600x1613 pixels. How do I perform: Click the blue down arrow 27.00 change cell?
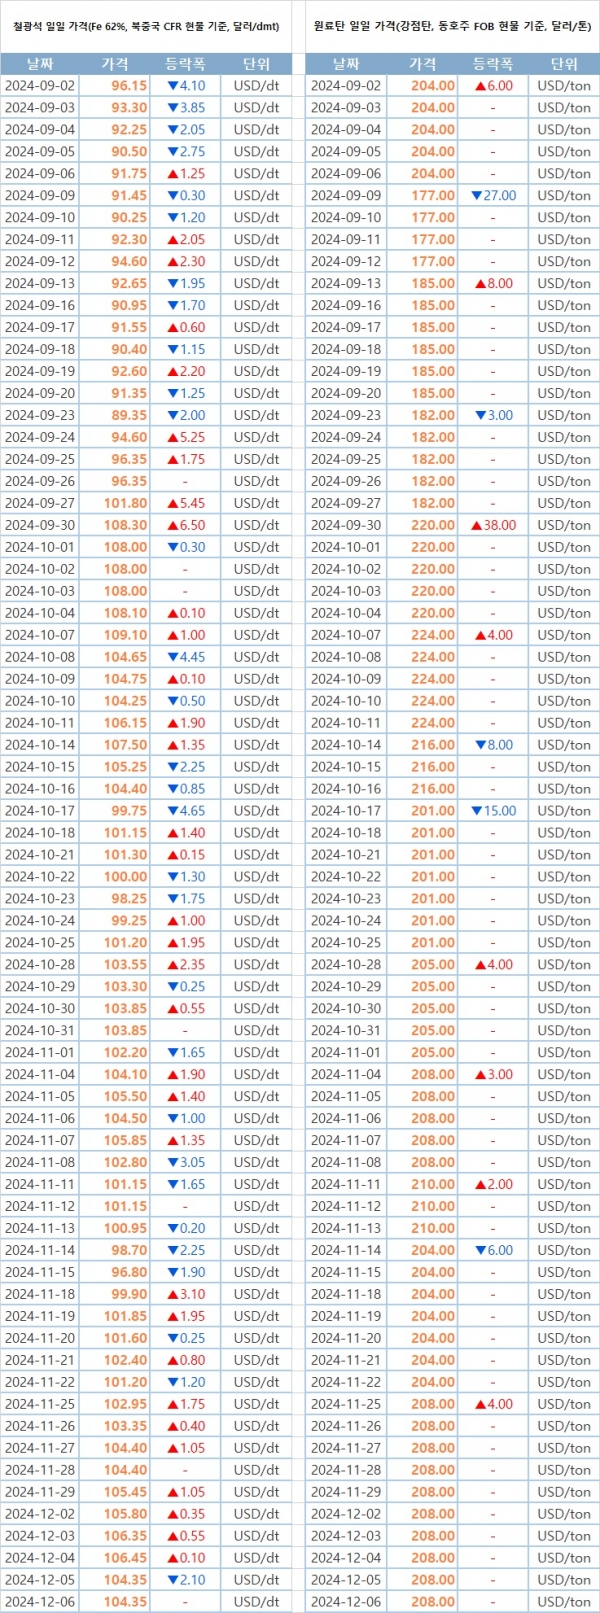coord(493,196)
